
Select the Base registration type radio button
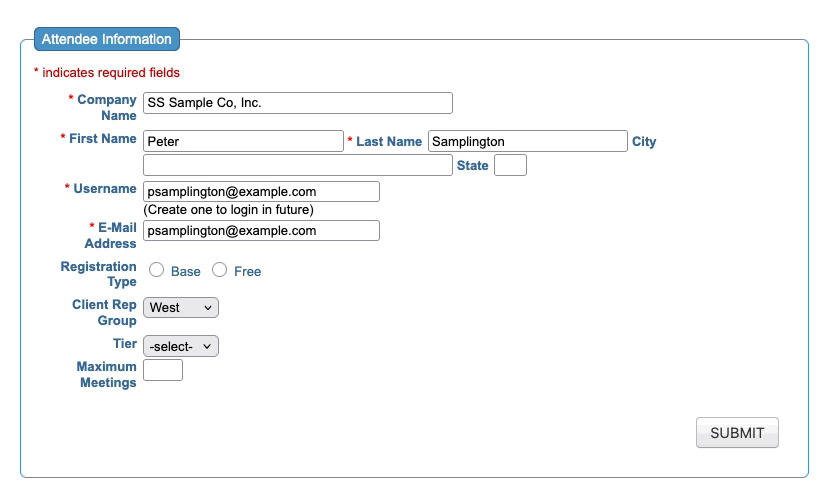tap(157, 270)
